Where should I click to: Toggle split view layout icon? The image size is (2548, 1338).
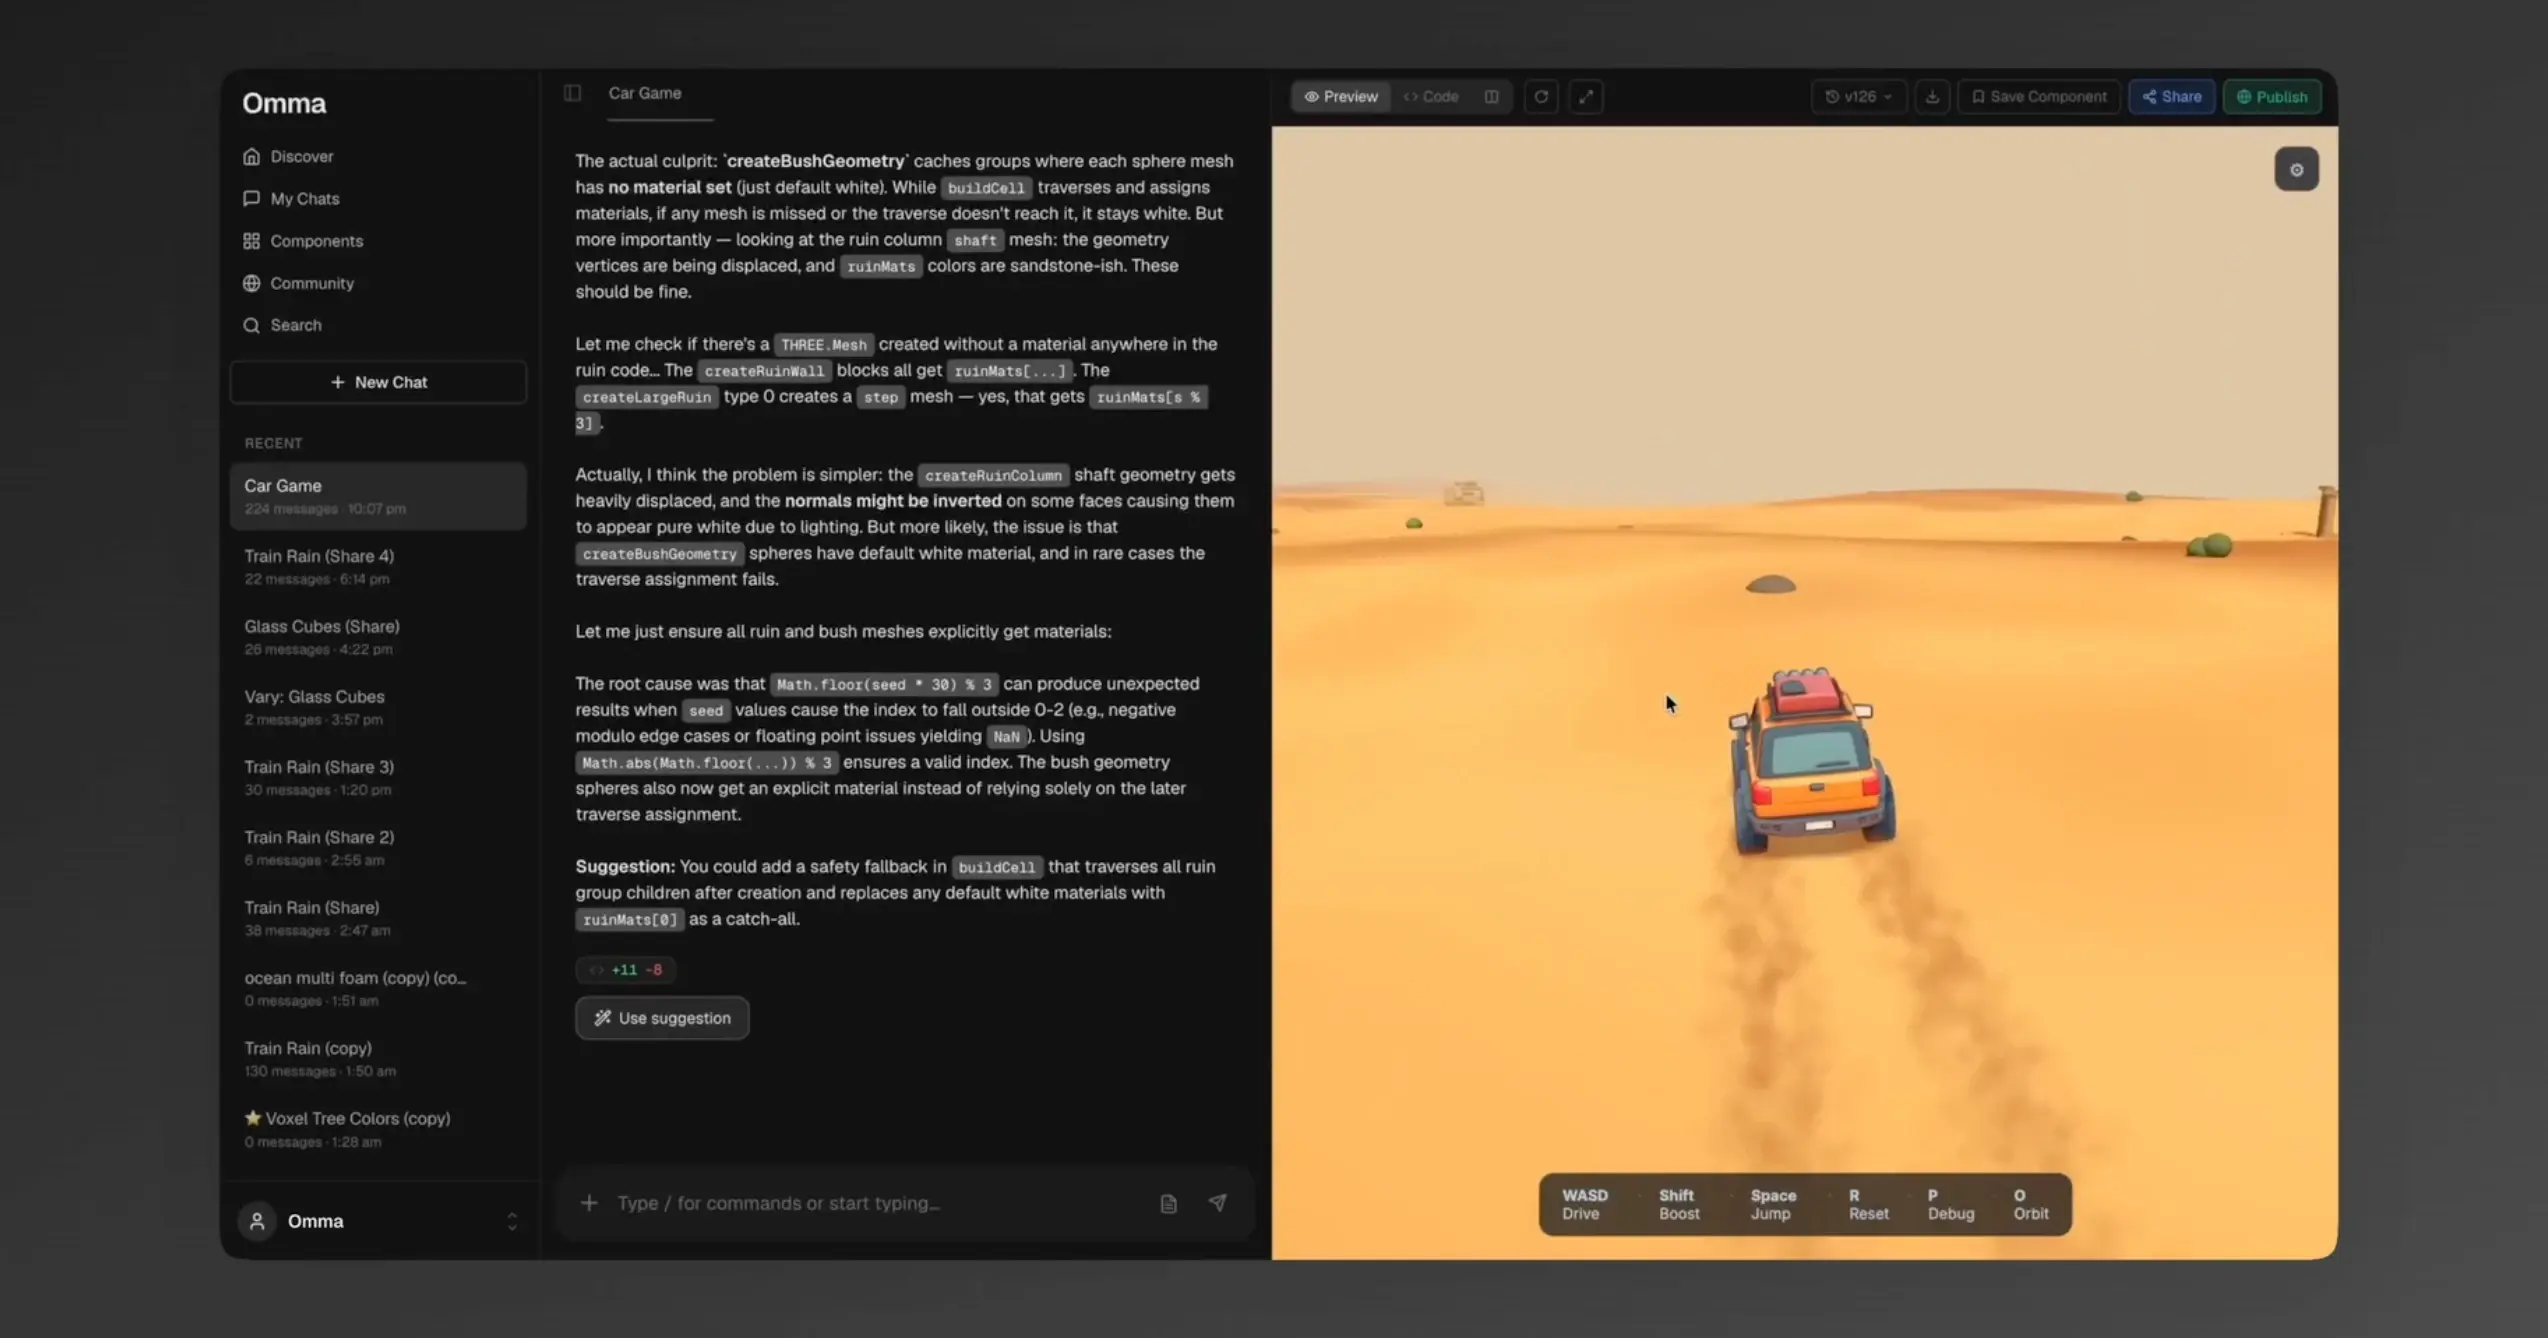(x=1491, y=97)
